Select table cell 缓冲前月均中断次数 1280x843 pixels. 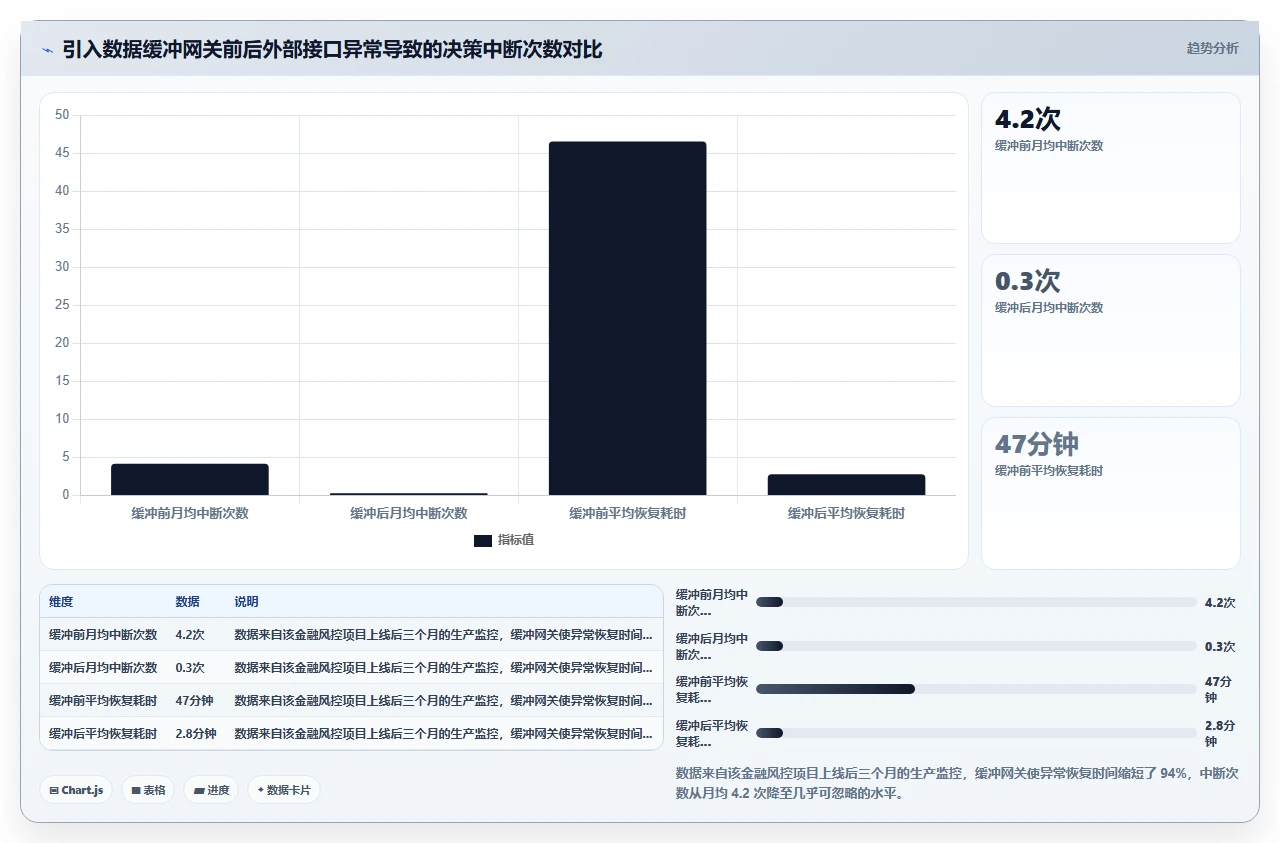tap(103, 635)
